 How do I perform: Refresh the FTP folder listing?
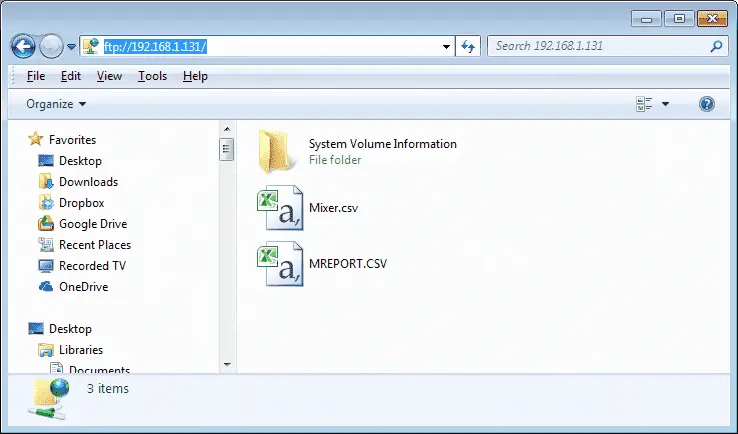pos(468,46)
